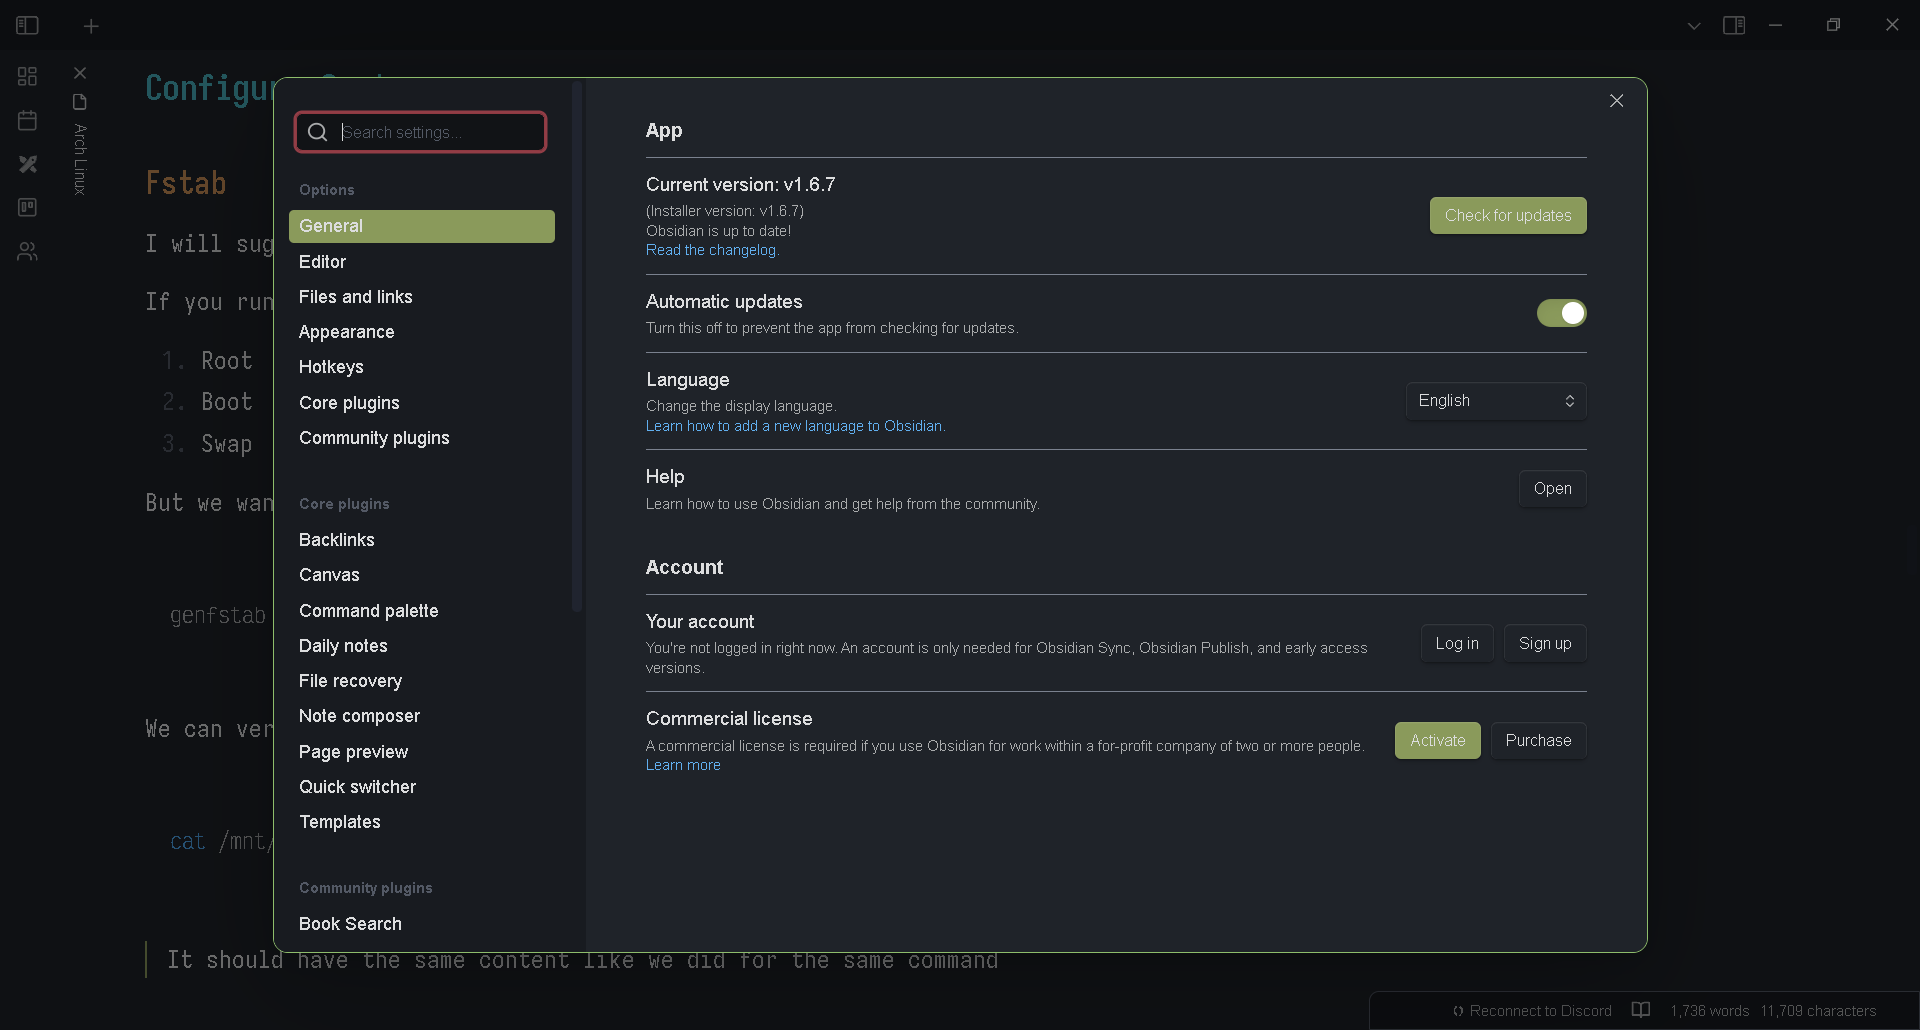
Task: Open Page preview options
Action: click(422, 752)
